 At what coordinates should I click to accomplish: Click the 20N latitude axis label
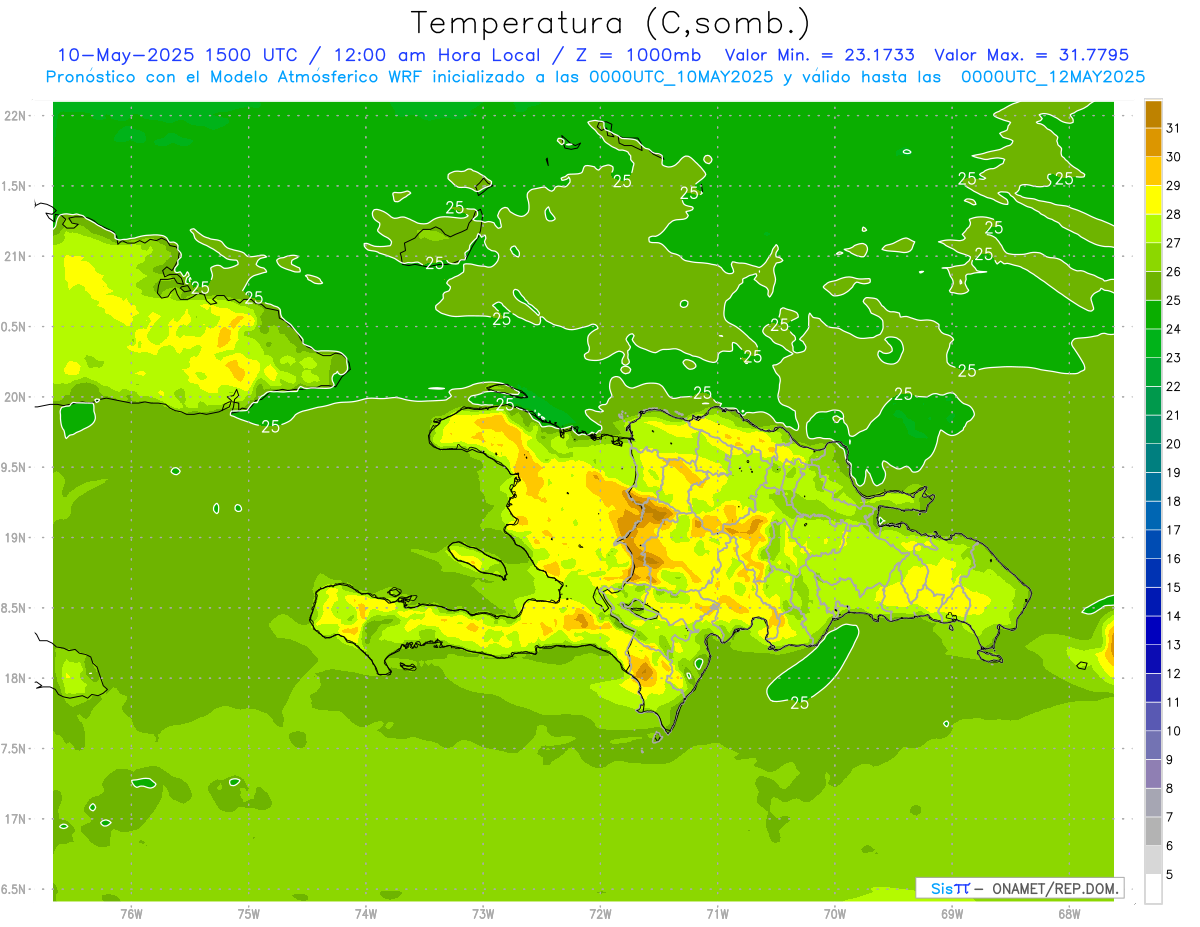(x=15, y=397)
